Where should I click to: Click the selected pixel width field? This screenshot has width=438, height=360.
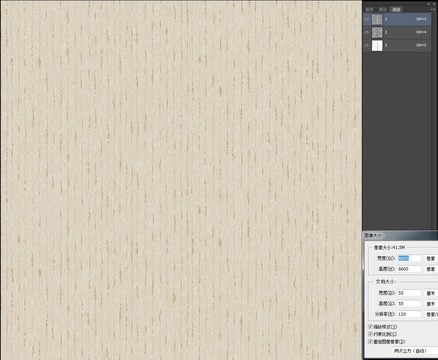coord(409,258)
